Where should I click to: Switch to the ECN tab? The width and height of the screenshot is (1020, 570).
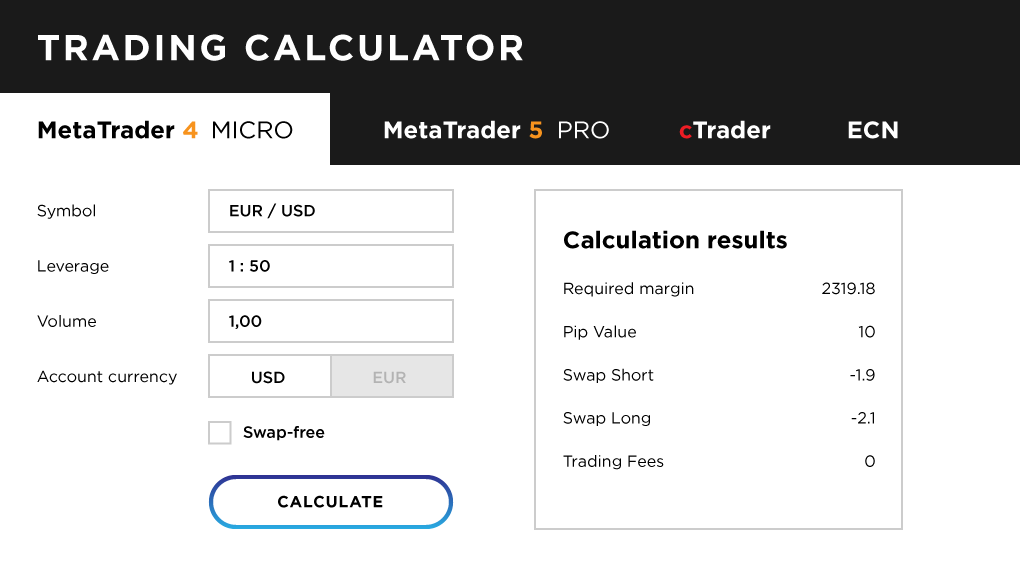[x=873, y=130]
